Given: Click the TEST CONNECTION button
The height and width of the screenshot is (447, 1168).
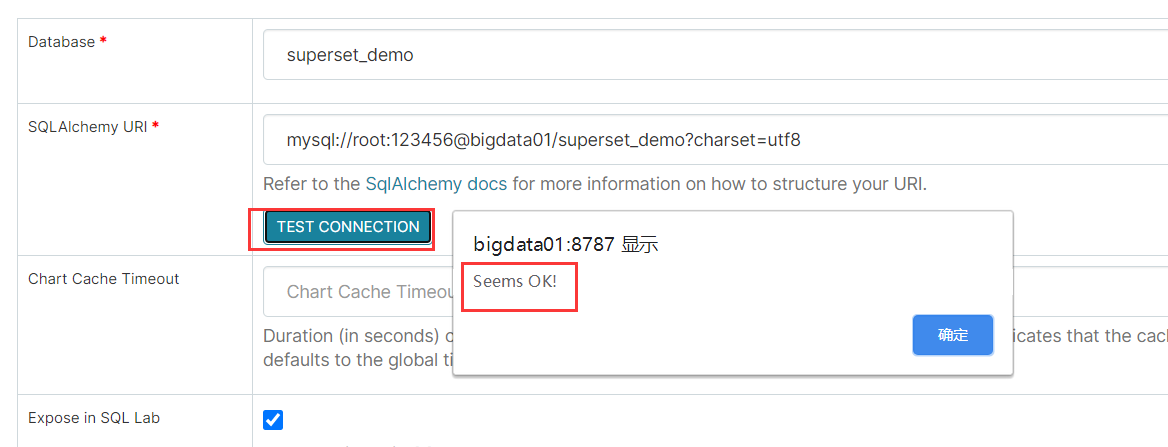Looking at the screenshot, I should [348, 227].
